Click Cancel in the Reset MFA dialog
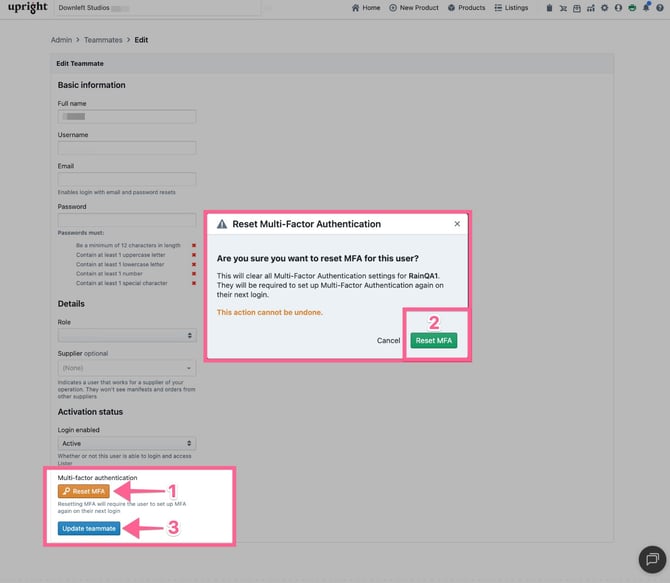 (388, 341)
